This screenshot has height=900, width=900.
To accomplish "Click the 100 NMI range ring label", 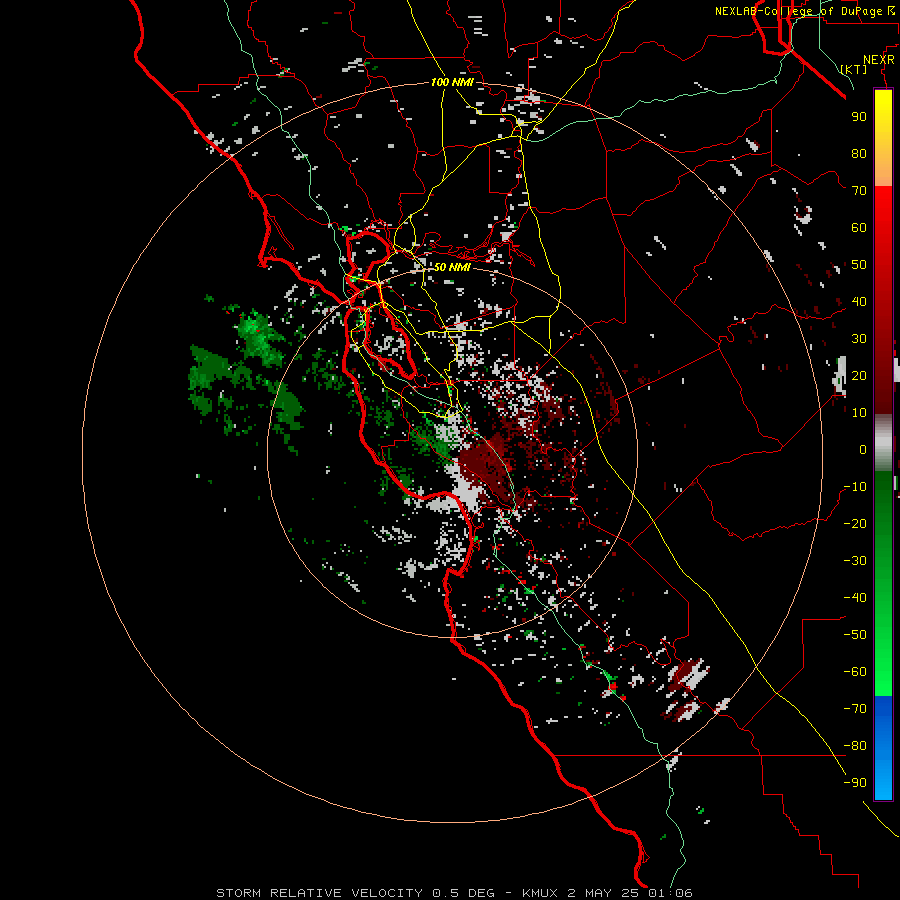I will pyautogui.click(x=452, y=82).
